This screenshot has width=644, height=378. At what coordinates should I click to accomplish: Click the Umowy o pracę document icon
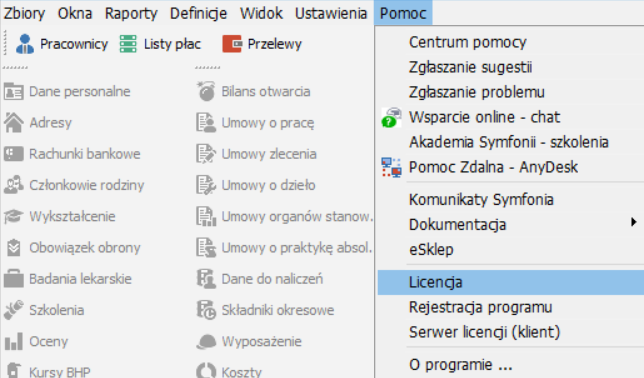coord(206,123)
